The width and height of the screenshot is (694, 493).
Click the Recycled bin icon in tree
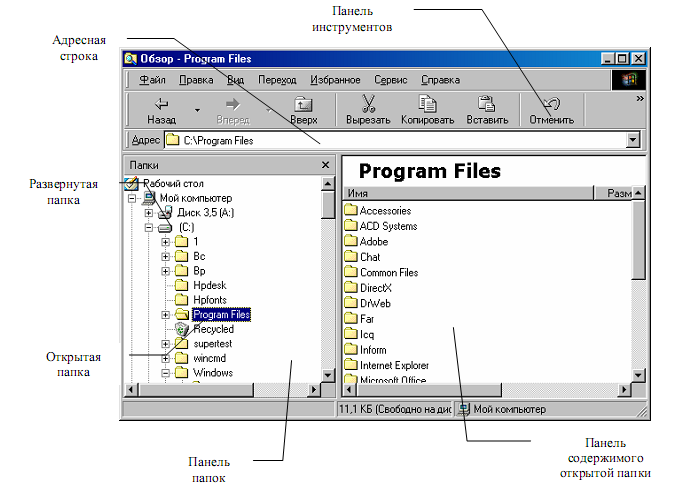[181, 329]
